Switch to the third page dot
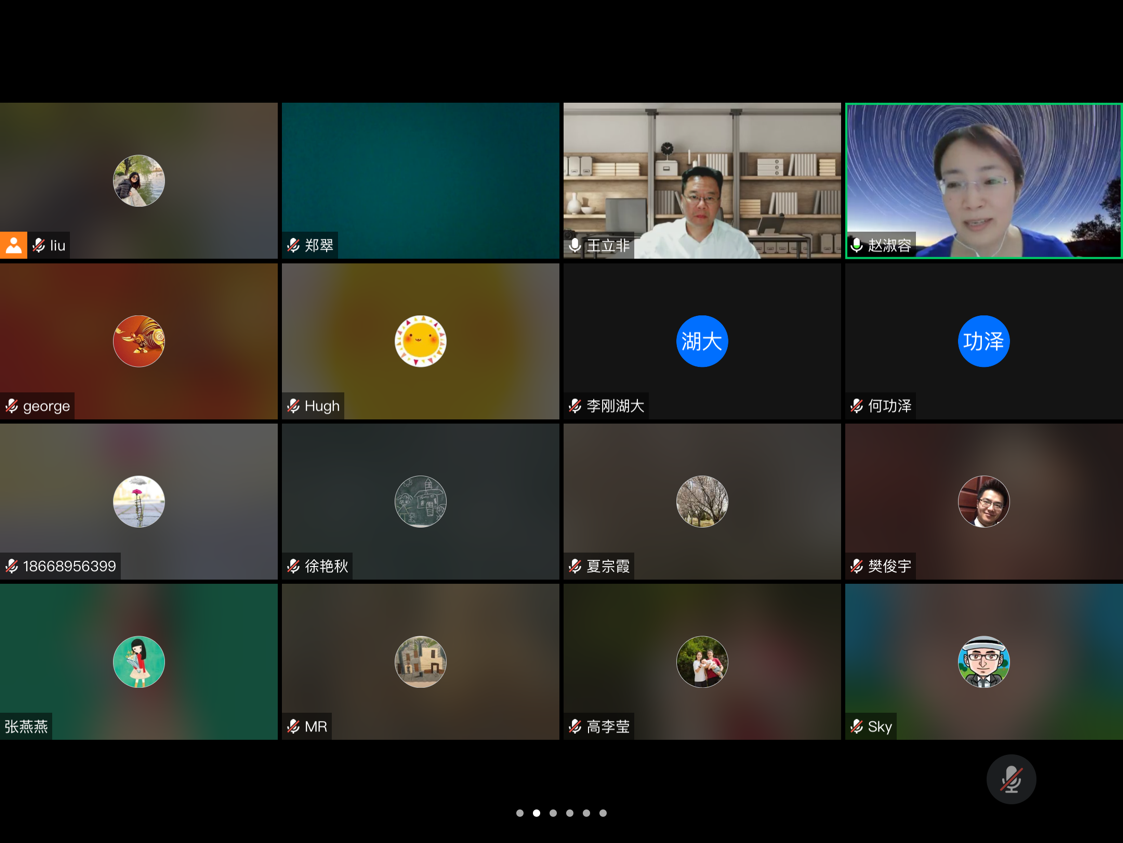The image size is (1123, 843). [553, 813]
